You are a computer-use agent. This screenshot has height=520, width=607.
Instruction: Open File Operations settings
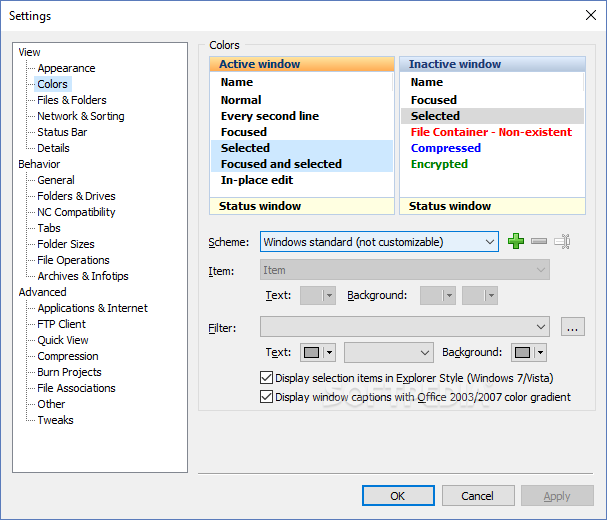pos(73,260)
